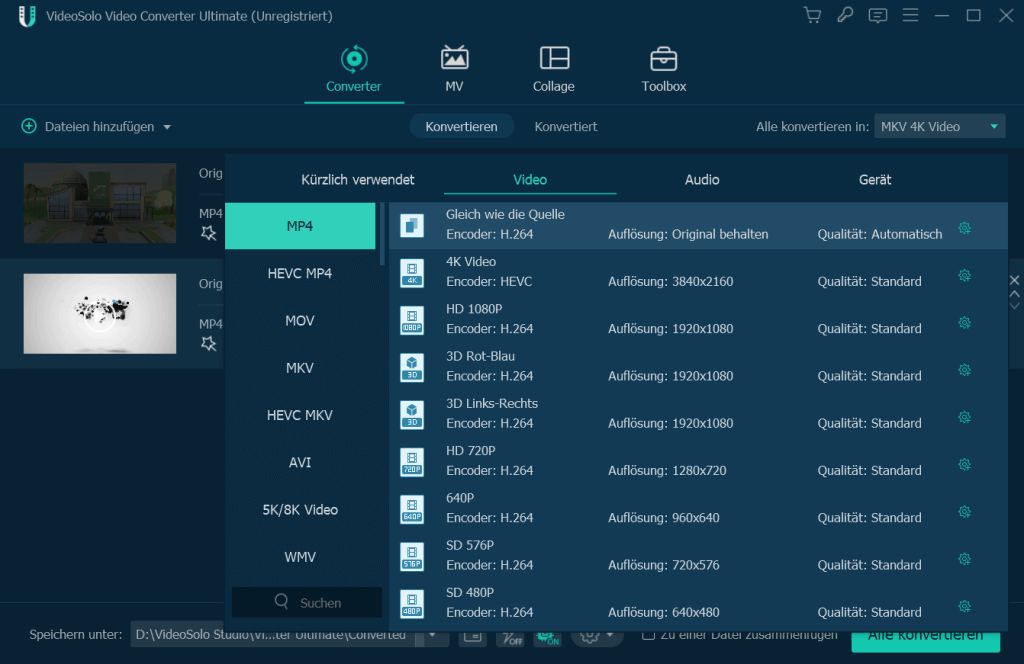Click 'Auflösung: 3840x2160' text
1024x664 pixels.
click(671, 281)
